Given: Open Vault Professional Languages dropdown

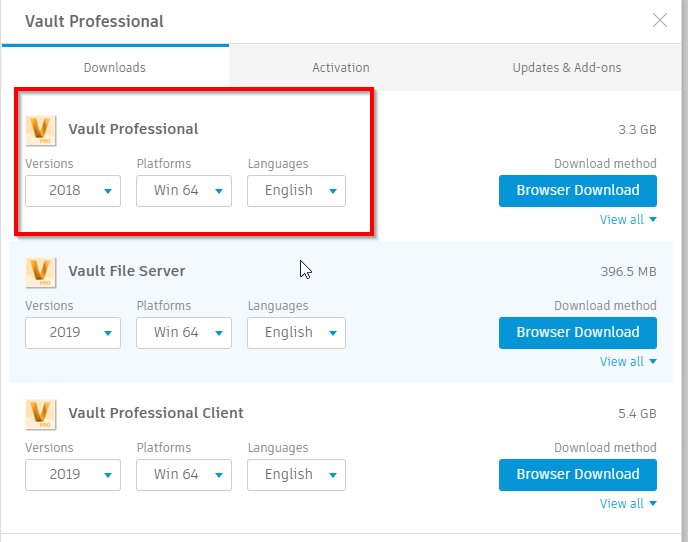Looking at the screenshot, I should coord(296,191).
